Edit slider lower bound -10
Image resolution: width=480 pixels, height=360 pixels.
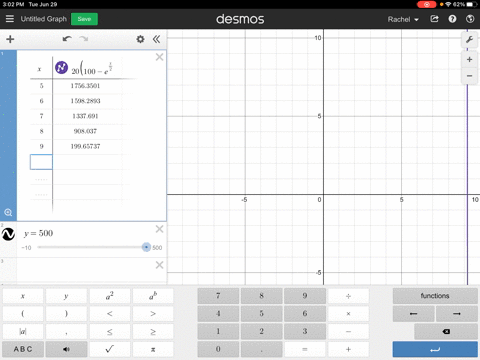(26, 248)
